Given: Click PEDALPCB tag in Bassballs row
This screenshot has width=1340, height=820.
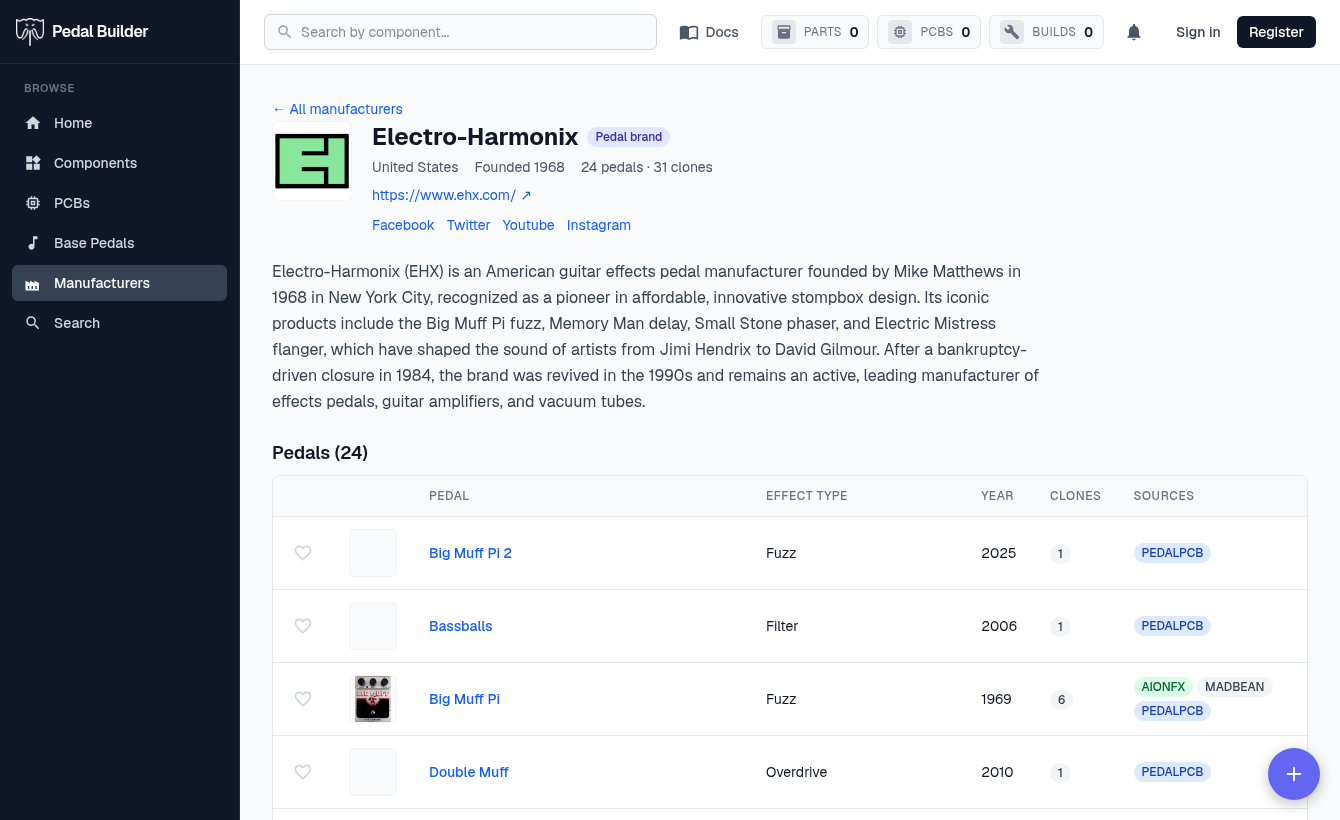Looking at the screenshot, I should click(1172, 626).
